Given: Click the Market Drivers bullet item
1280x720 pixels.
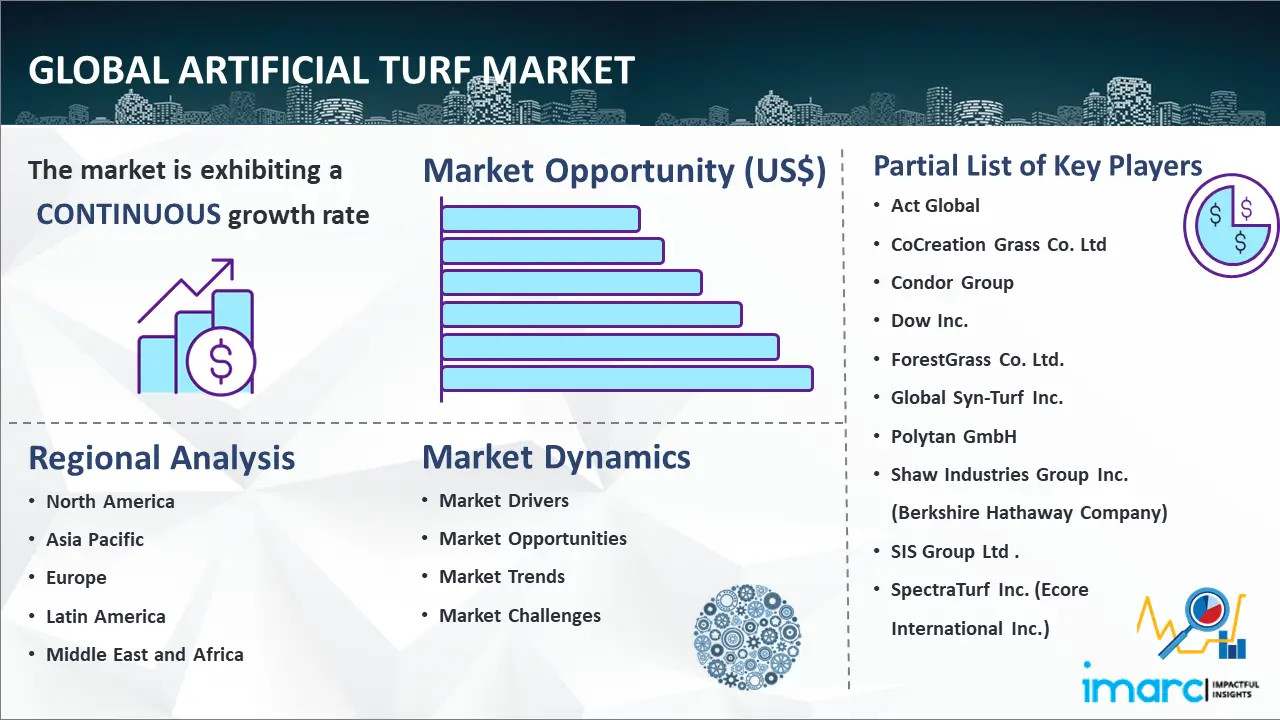Looking at the screenshot, I should (504, 501).
